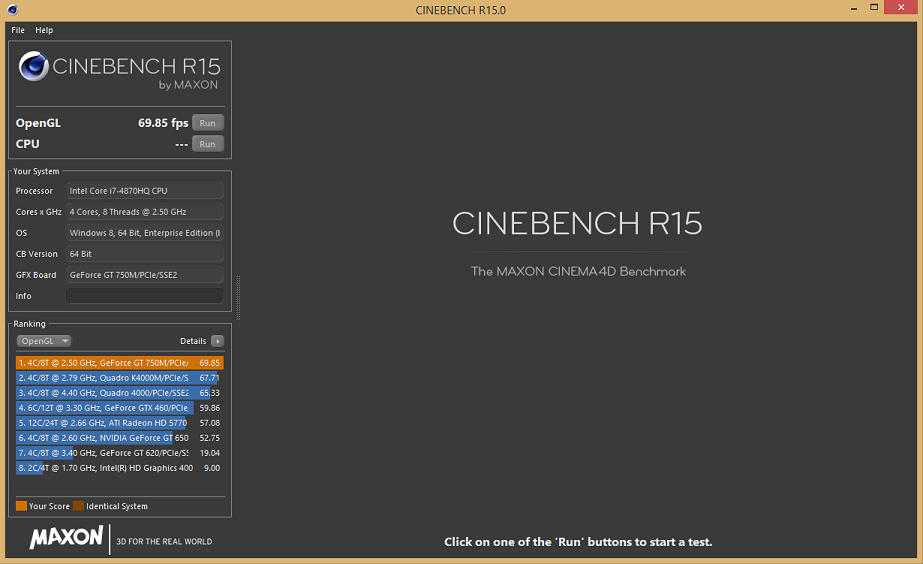Viewport: 923px width, 564px height.
Task: Click the empty Info input field
Action: pos(144,296)
